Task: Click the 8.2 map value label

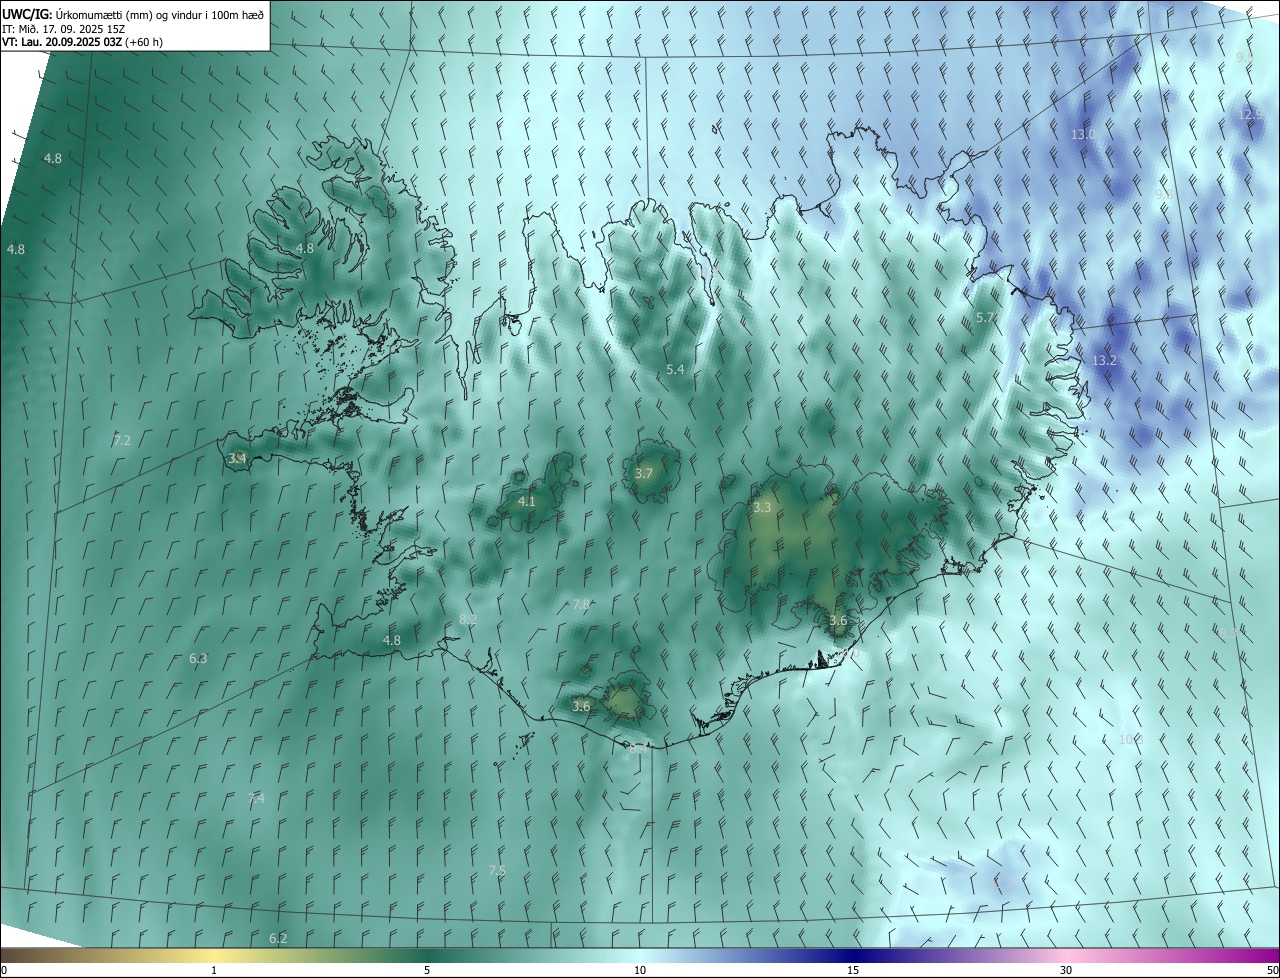Action: (468, 620)
